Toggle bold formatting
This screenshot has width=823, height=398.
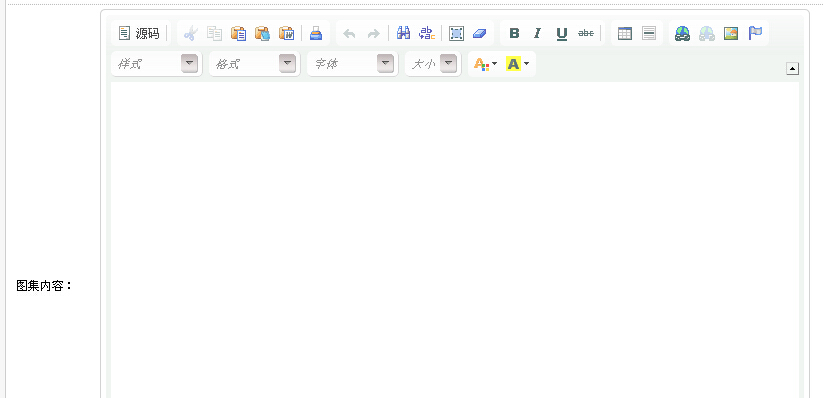click(514, 34)
